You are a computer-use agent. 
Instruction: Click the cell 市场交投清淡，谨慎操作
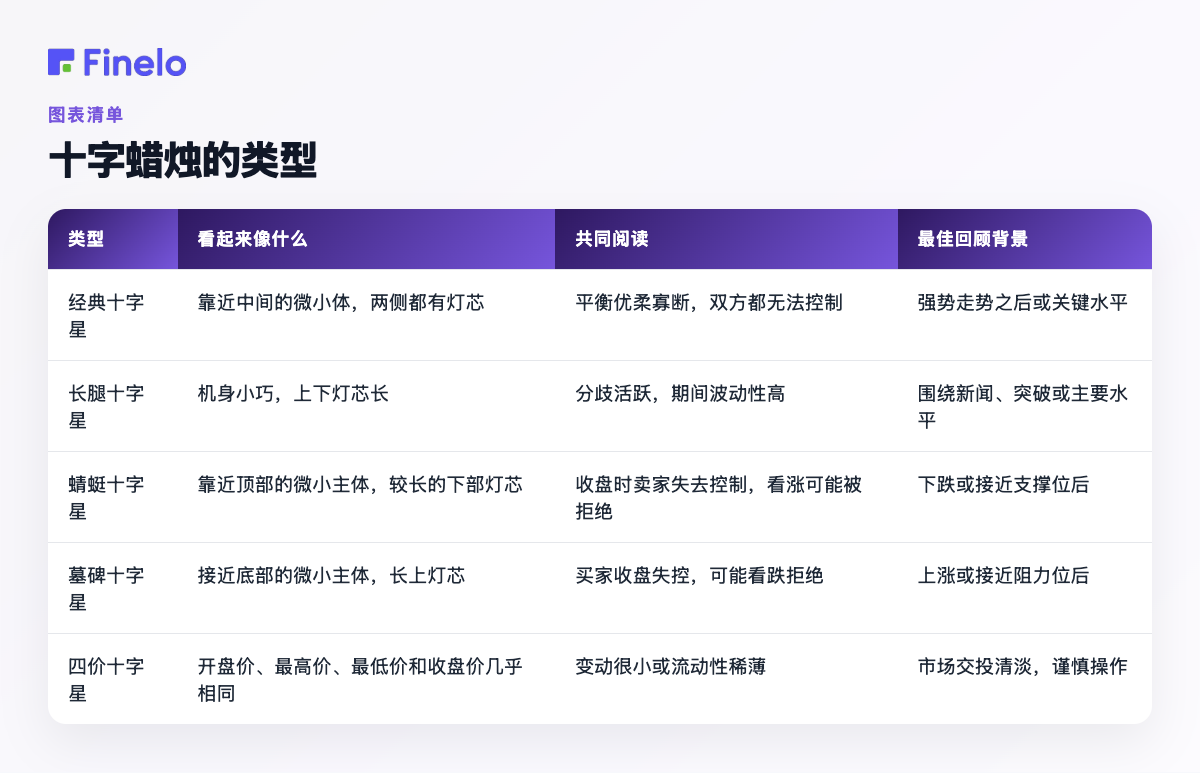[1023, 666]
